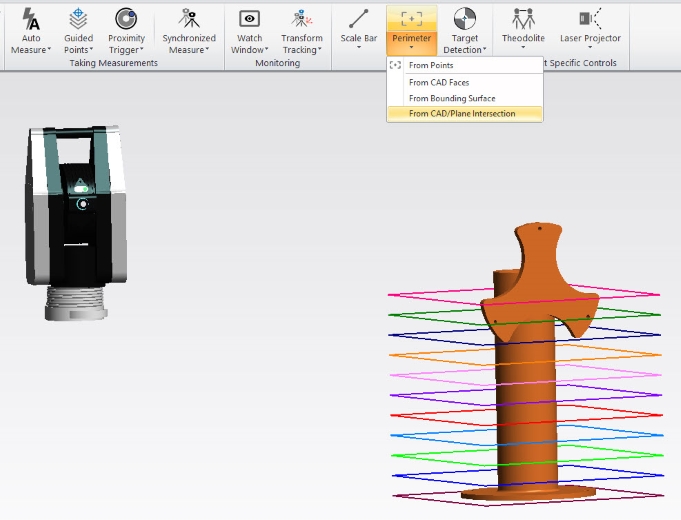The width and height of the screenshot is (681, 520).
Task: Choose From CAD Faces menu entry
Action: point(439,82)
